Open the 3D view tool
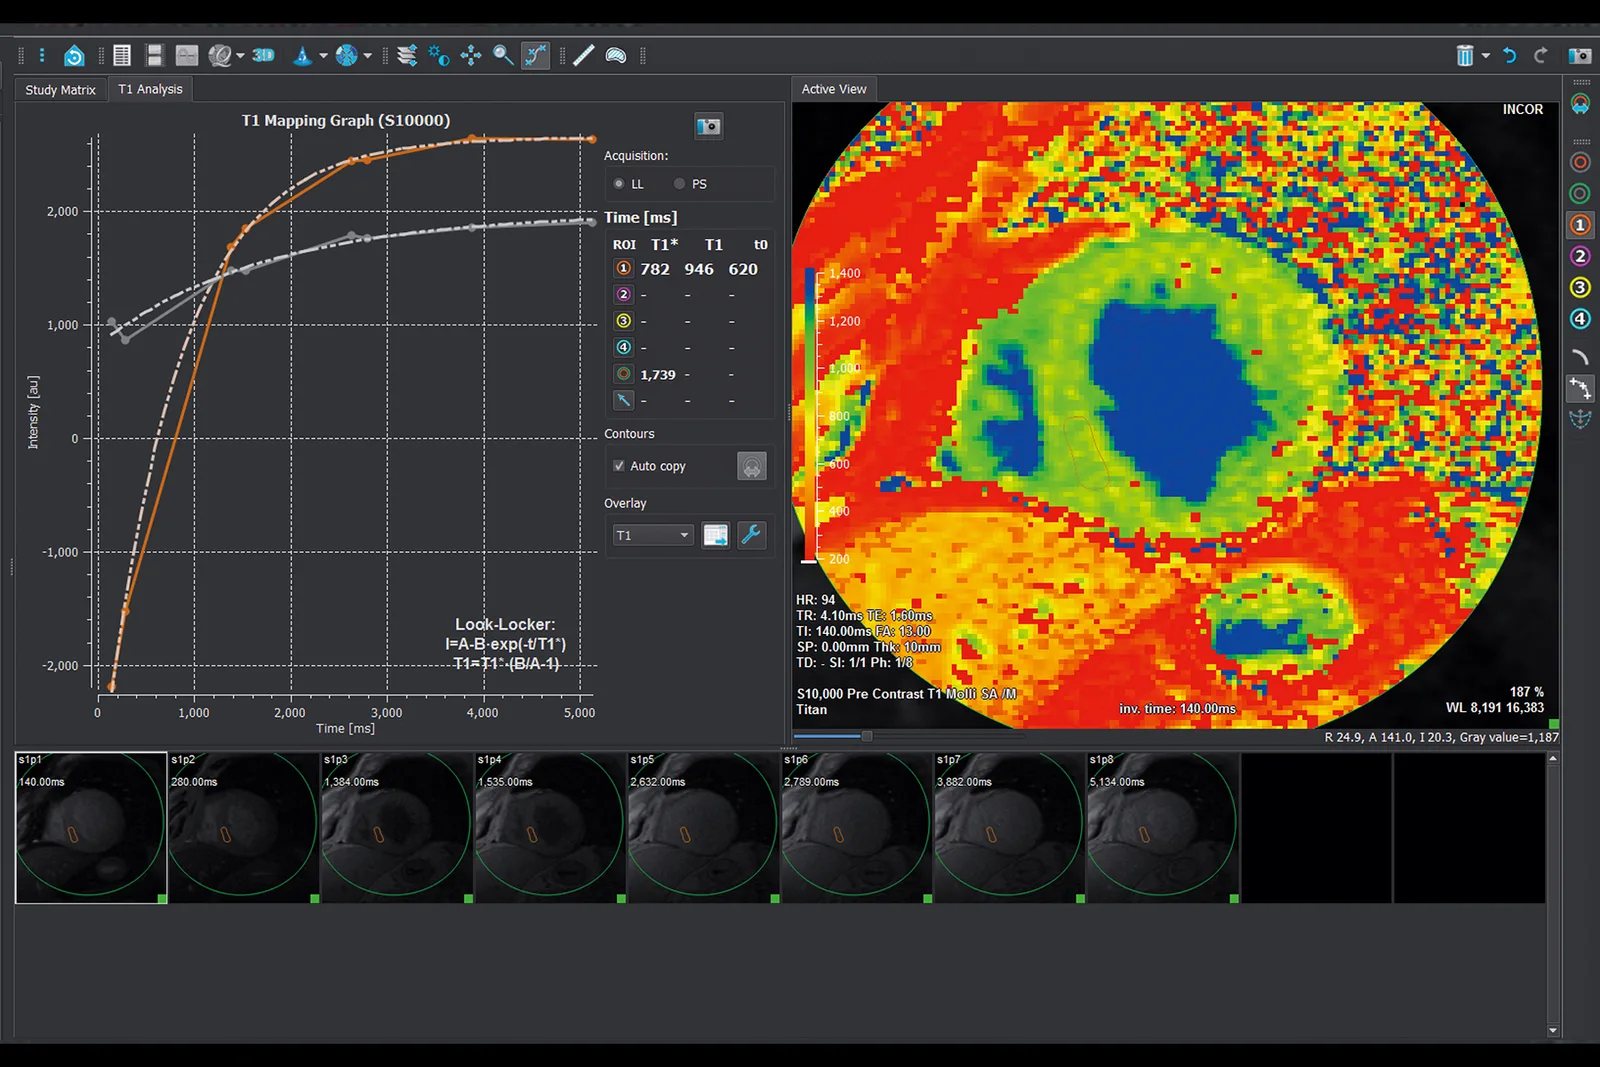Image resolution: width=1600 pixels, height=1067 pixels. pyautogui.click(x=263, y=56)
